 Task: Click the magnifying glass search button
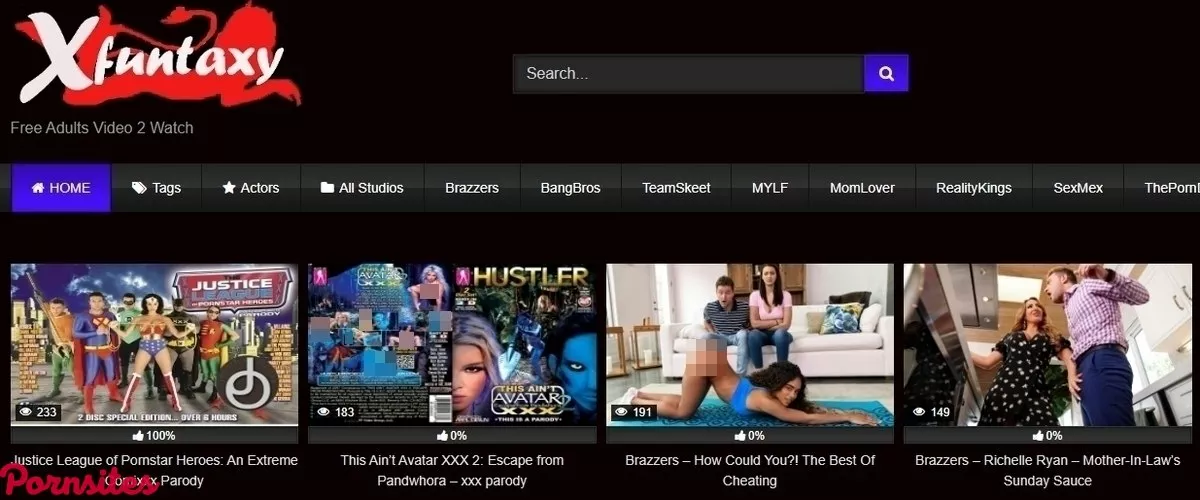pyautogui.click(x=885, y=73)
